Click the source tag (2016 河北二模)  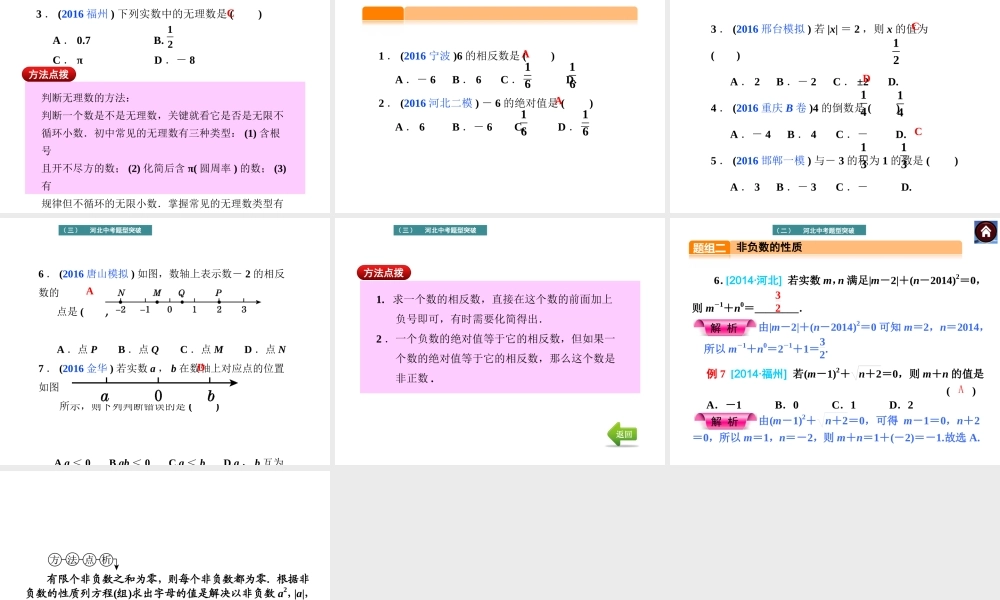tap(439, 103)
